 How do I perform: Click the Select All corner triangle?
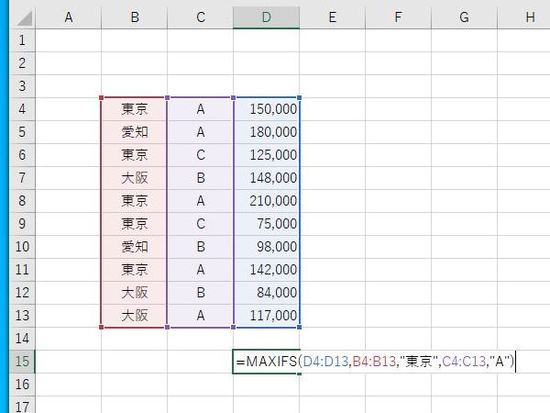pyautogui.click(x=25, y=18)
